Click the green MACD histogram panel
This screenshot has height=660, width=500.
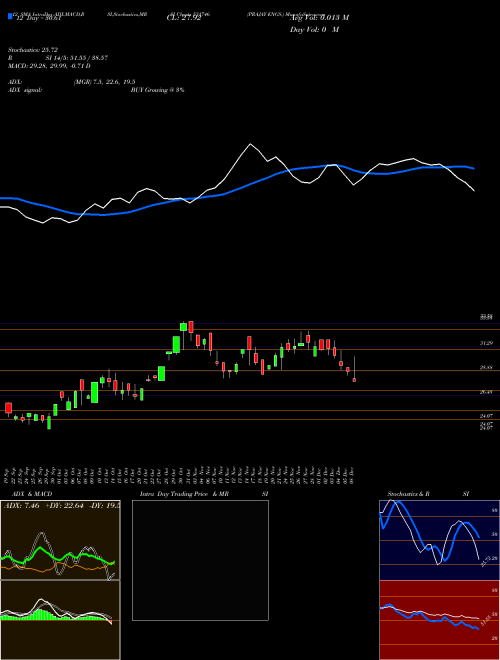point(60,620)
